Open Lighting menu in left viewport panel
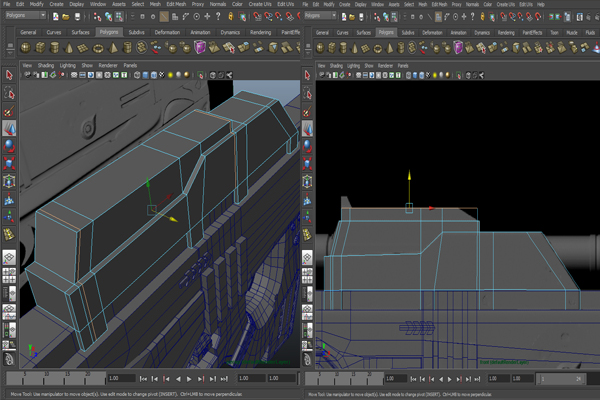 tap(68, 65)
